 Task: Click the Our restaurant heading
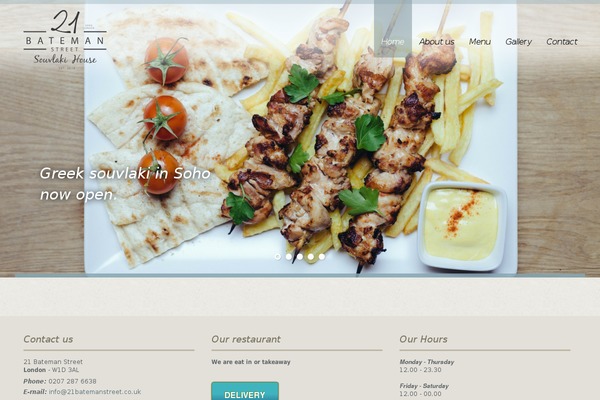point(246,339)
